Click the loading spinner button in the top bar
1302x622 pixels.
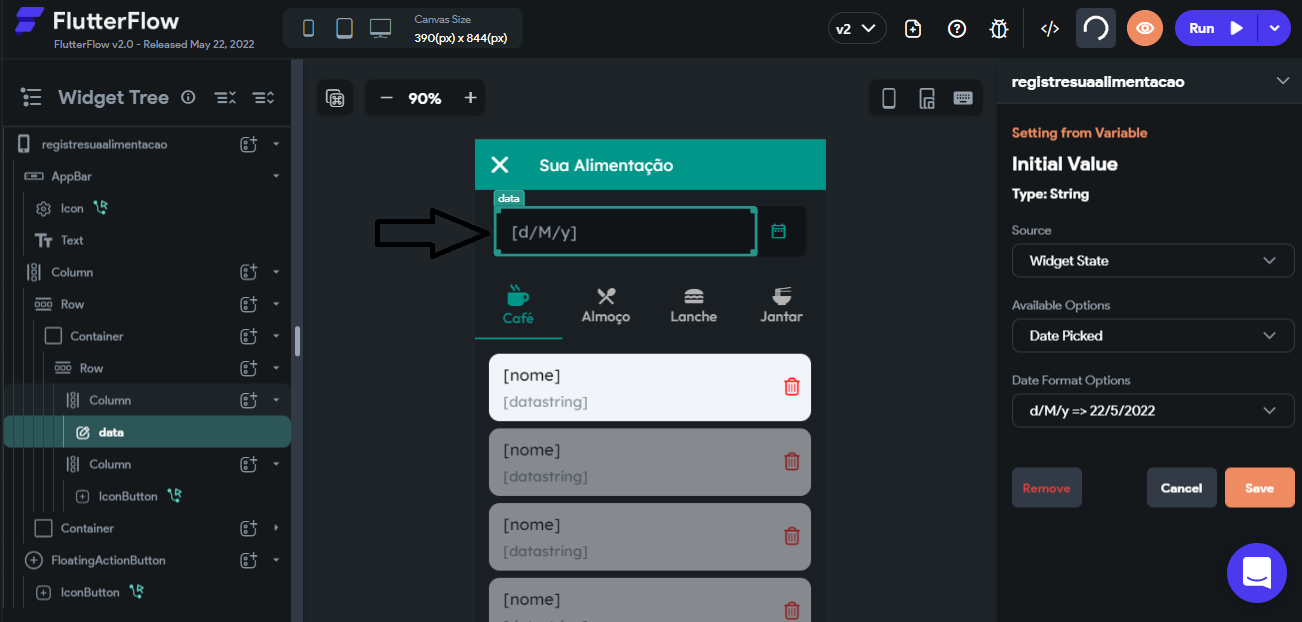1096,28
